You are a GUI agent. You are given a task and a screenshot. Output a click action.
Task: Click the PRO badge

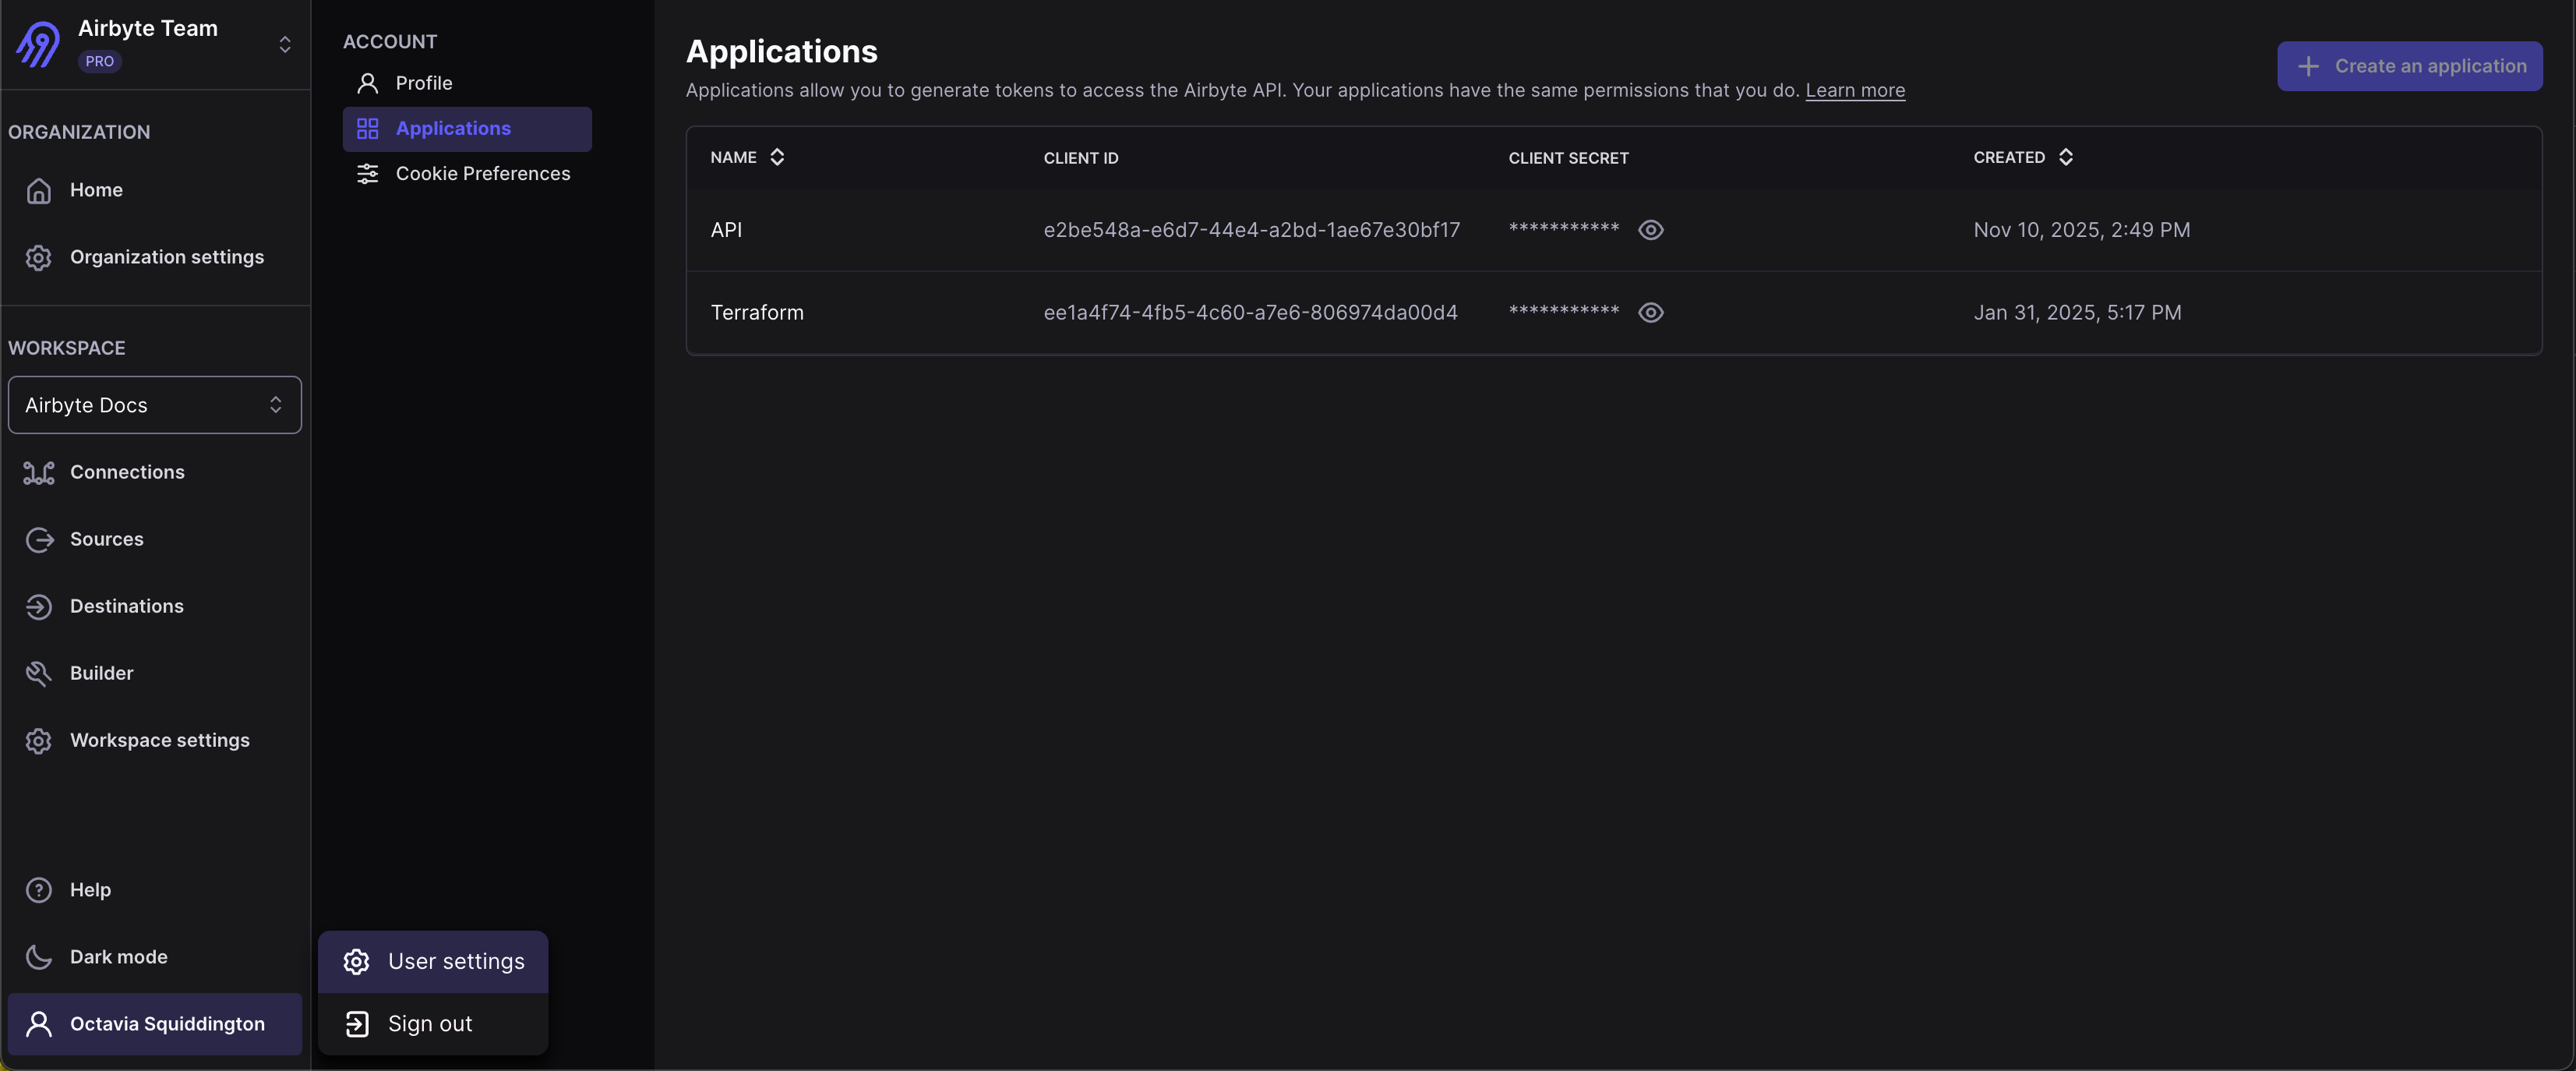point(99,61)
